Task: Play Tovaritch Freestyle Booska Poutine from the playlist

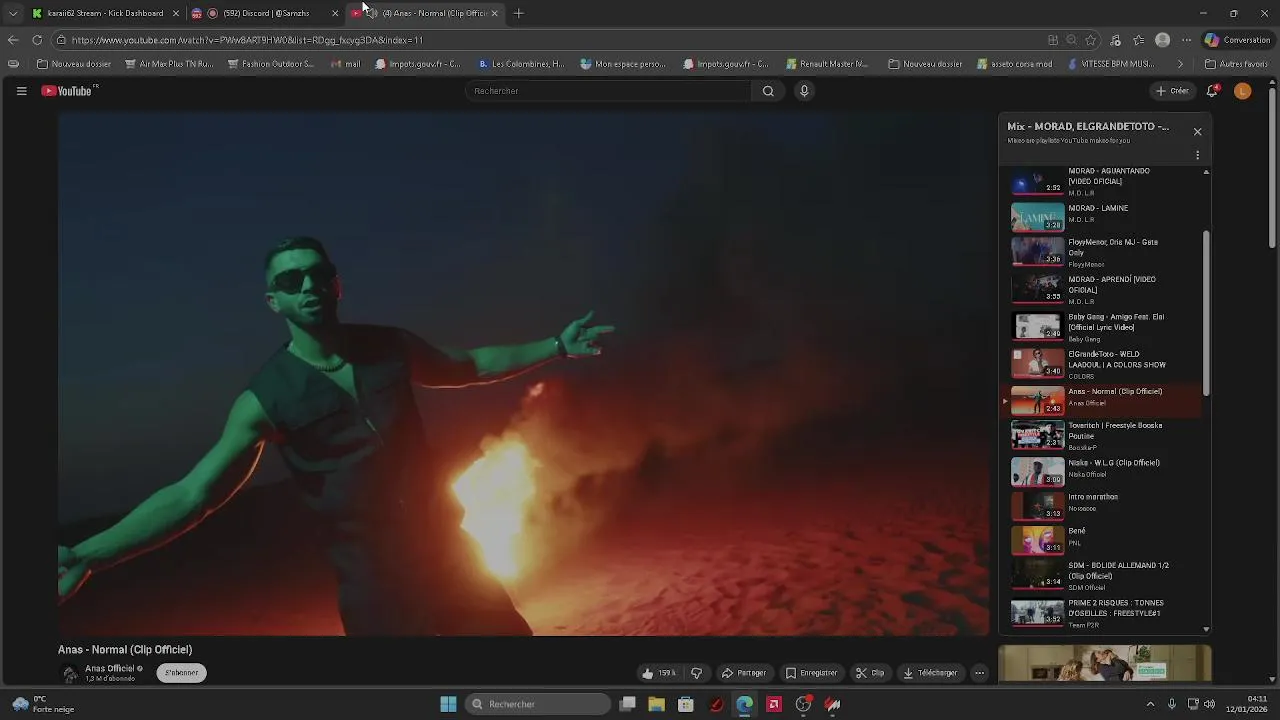Action: (x=1104, y=436)
